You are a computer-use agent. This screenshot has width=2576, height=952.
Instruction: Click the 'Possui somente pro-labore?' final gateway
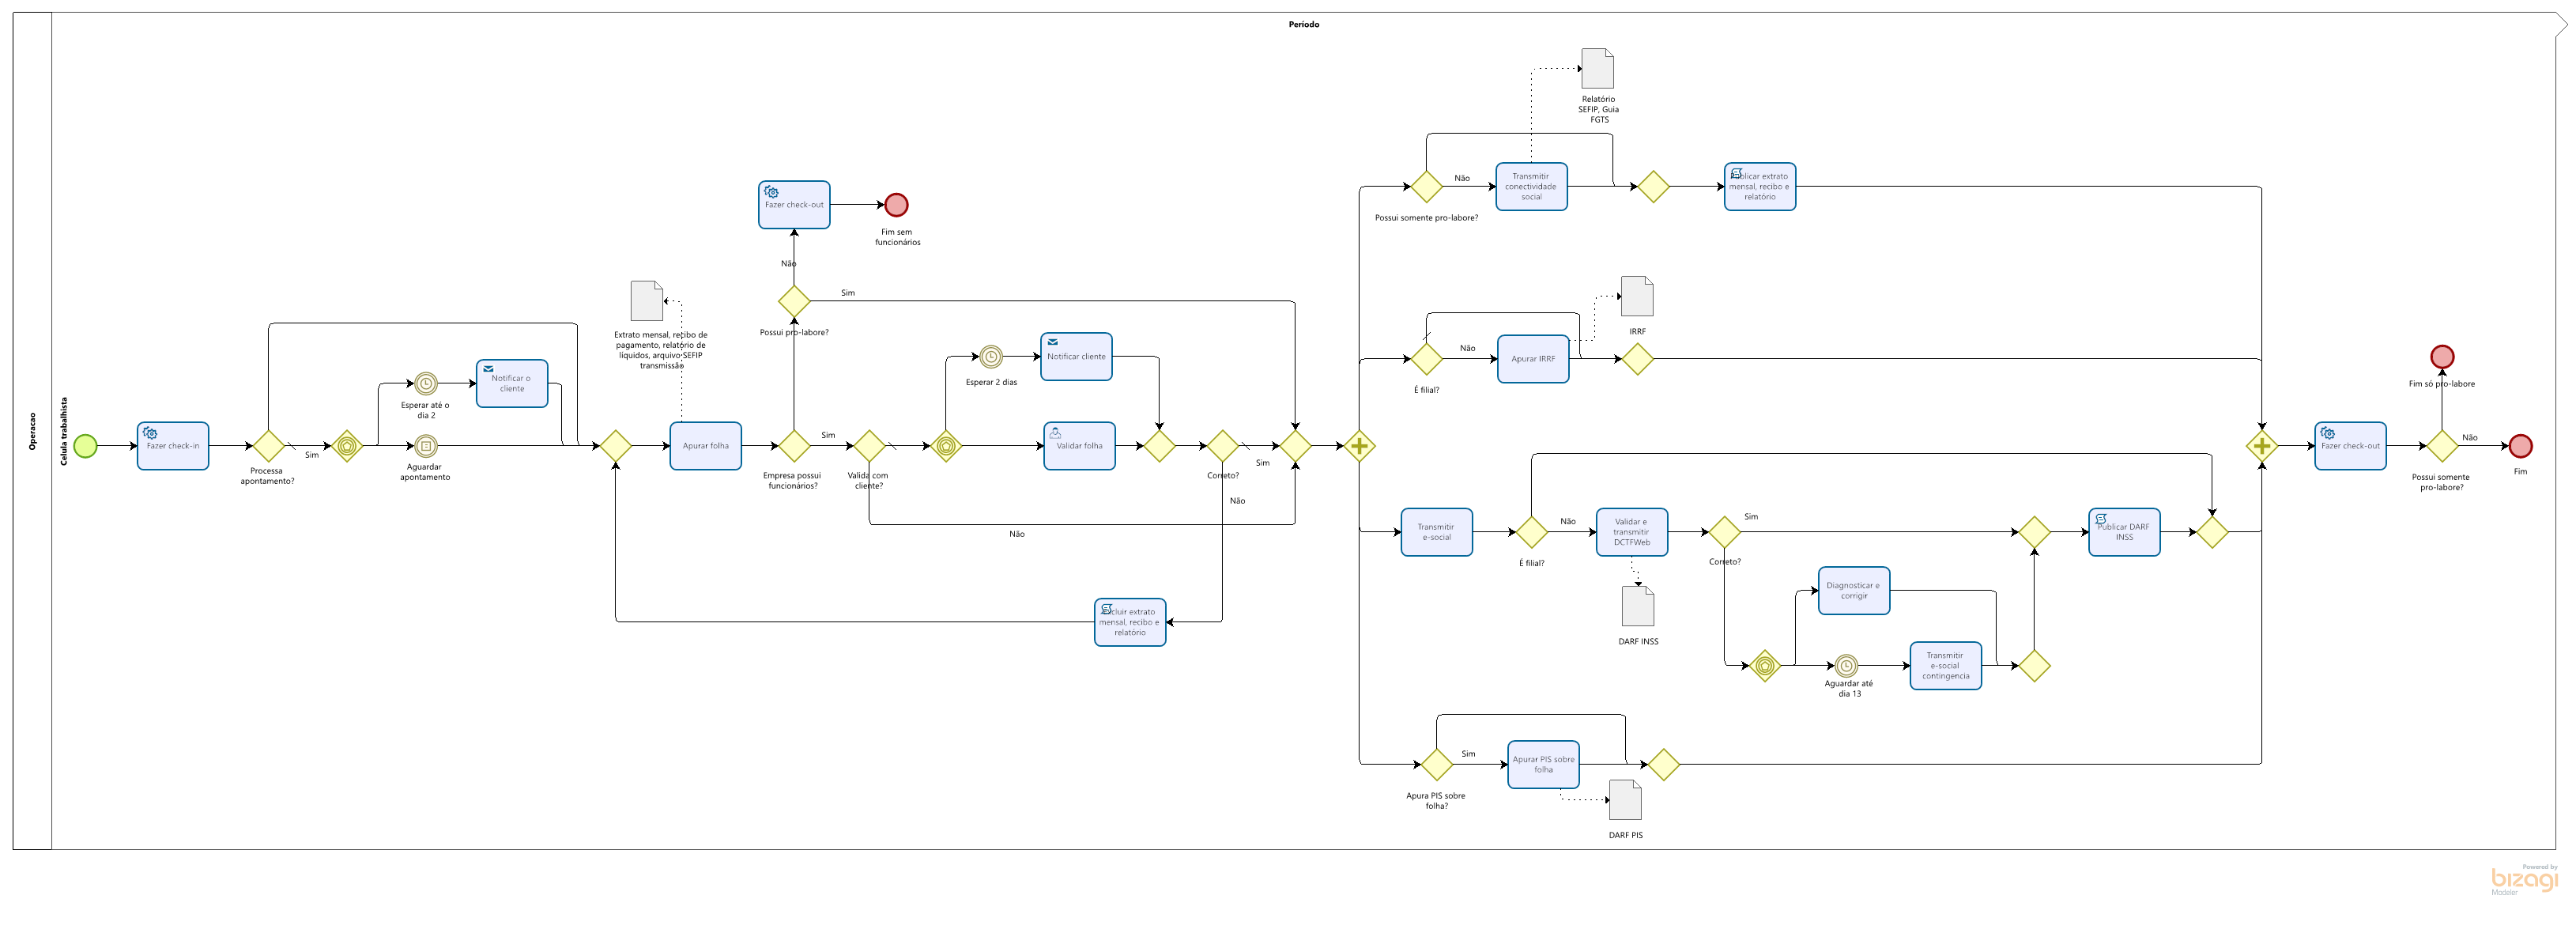click(x=2443, y=446)
